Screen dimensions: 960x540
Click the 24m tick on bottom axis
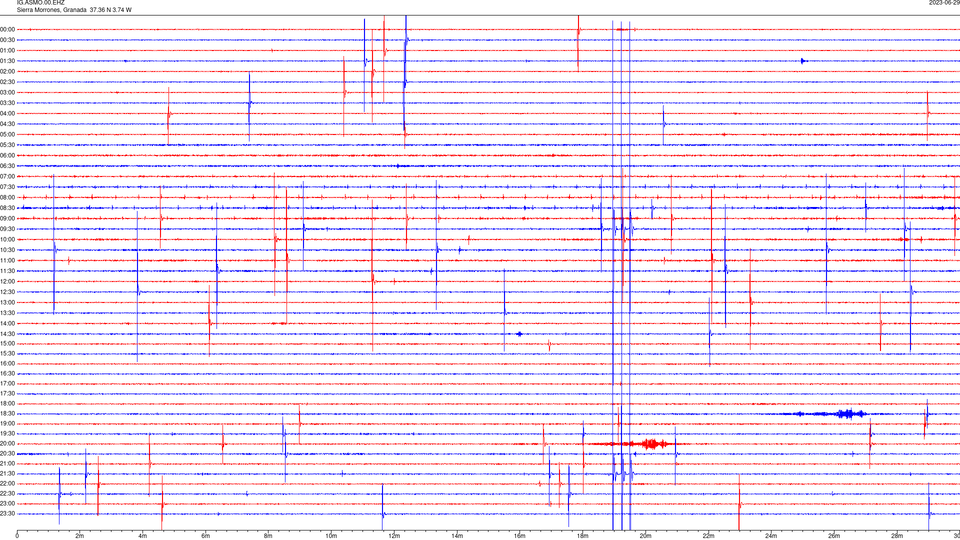[771, 536]
